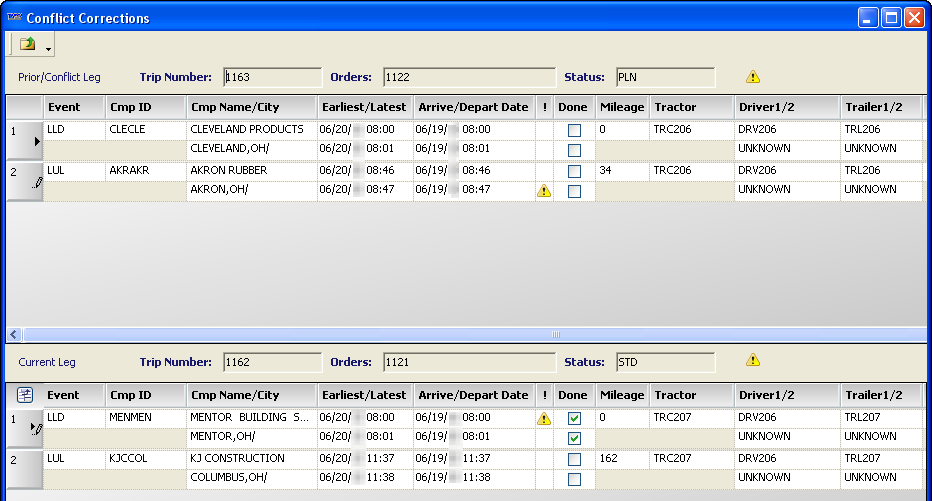Click the COLUMBUS,OH/ city cell
The image size is (932, 501).
click(x=251, y=477)
